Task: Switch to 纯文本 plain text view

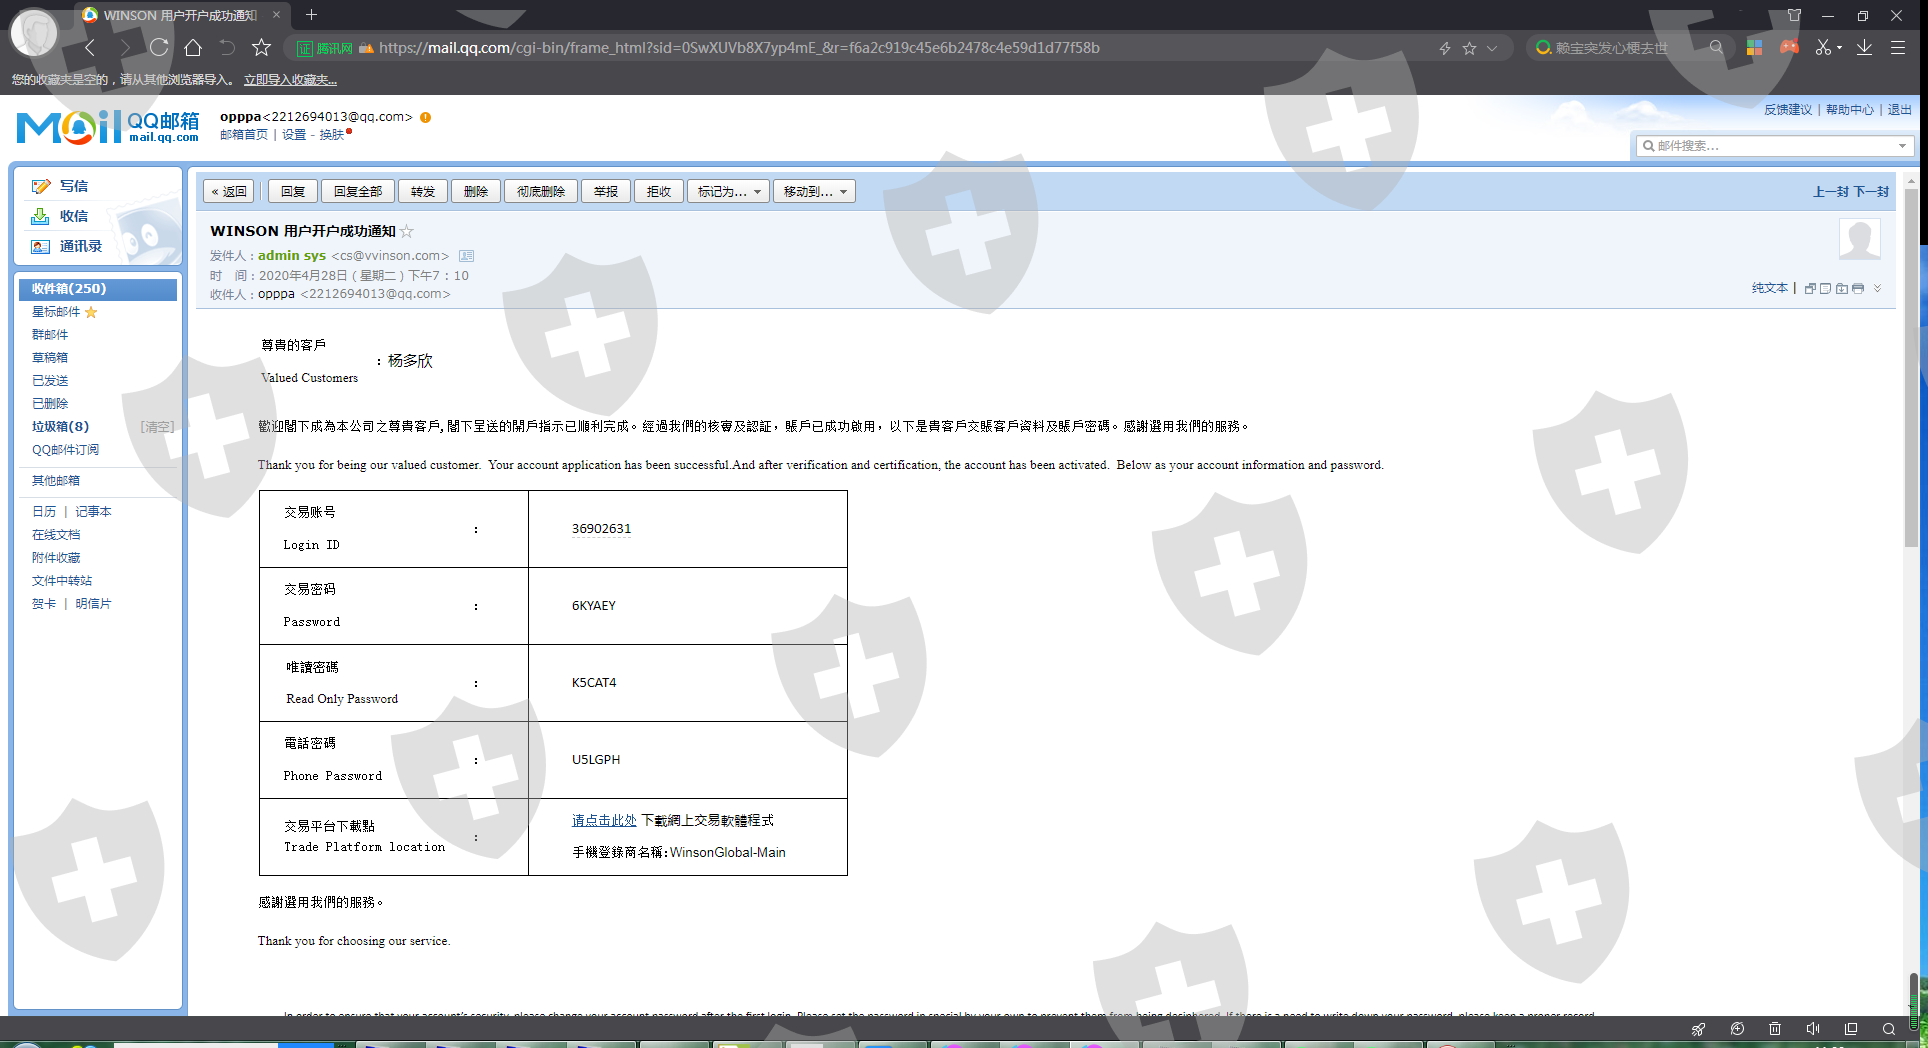Action: tap(1770, 288)
